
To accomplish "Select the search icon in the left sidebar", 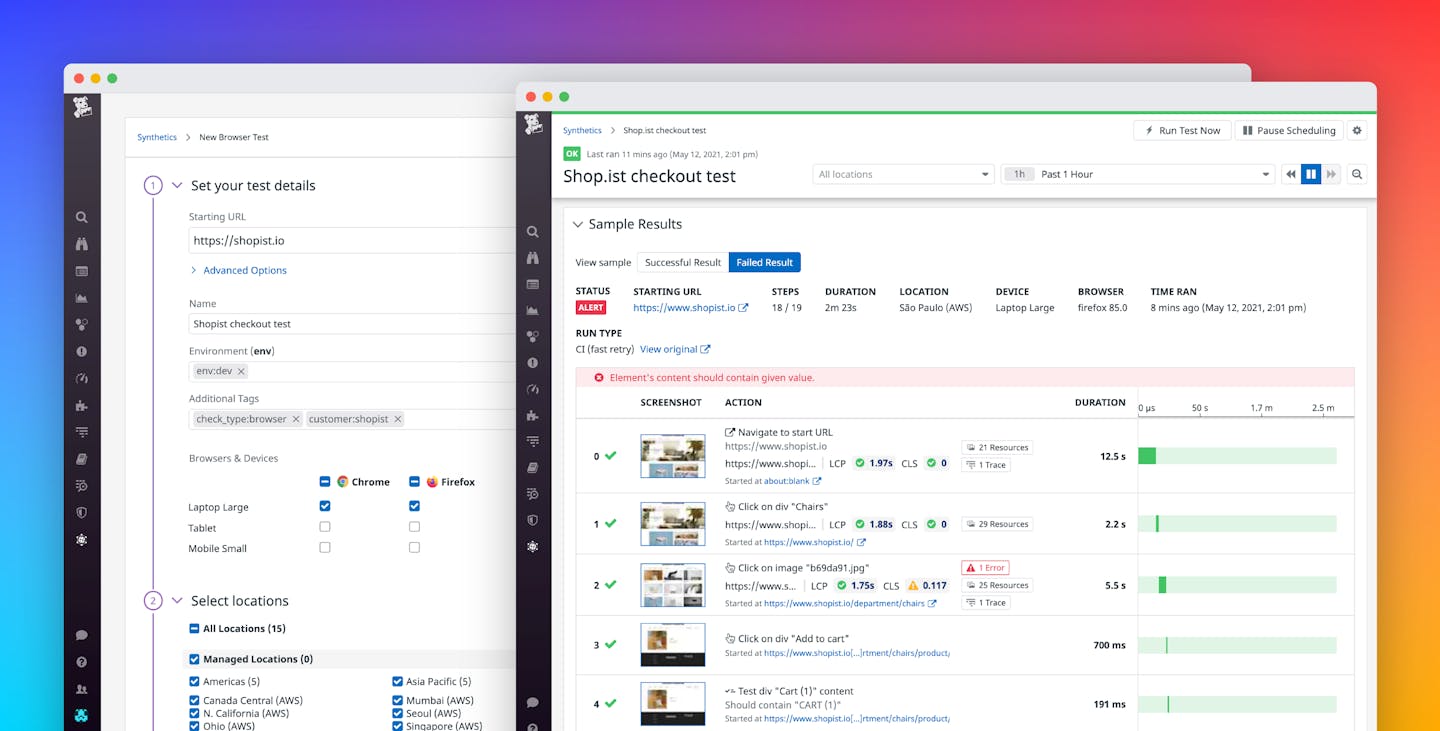I will coord(532,231).
